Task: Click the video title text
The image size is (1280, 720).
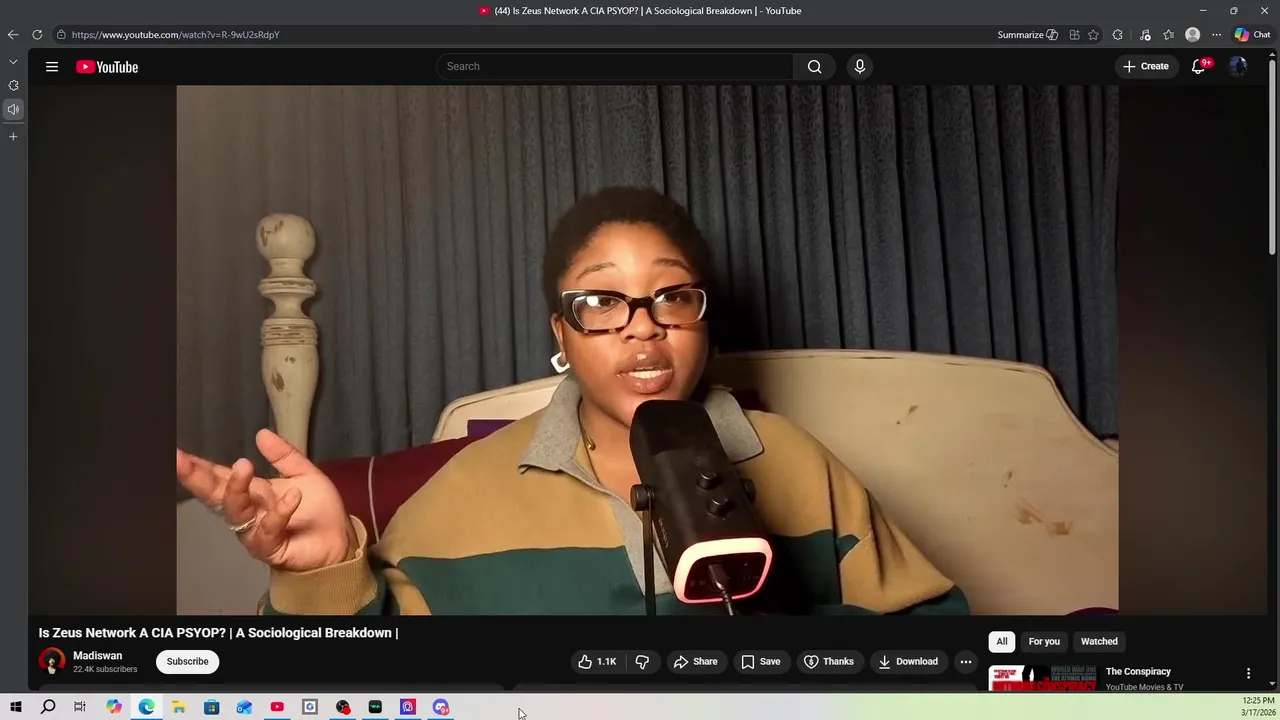Action: click(218, 633)
